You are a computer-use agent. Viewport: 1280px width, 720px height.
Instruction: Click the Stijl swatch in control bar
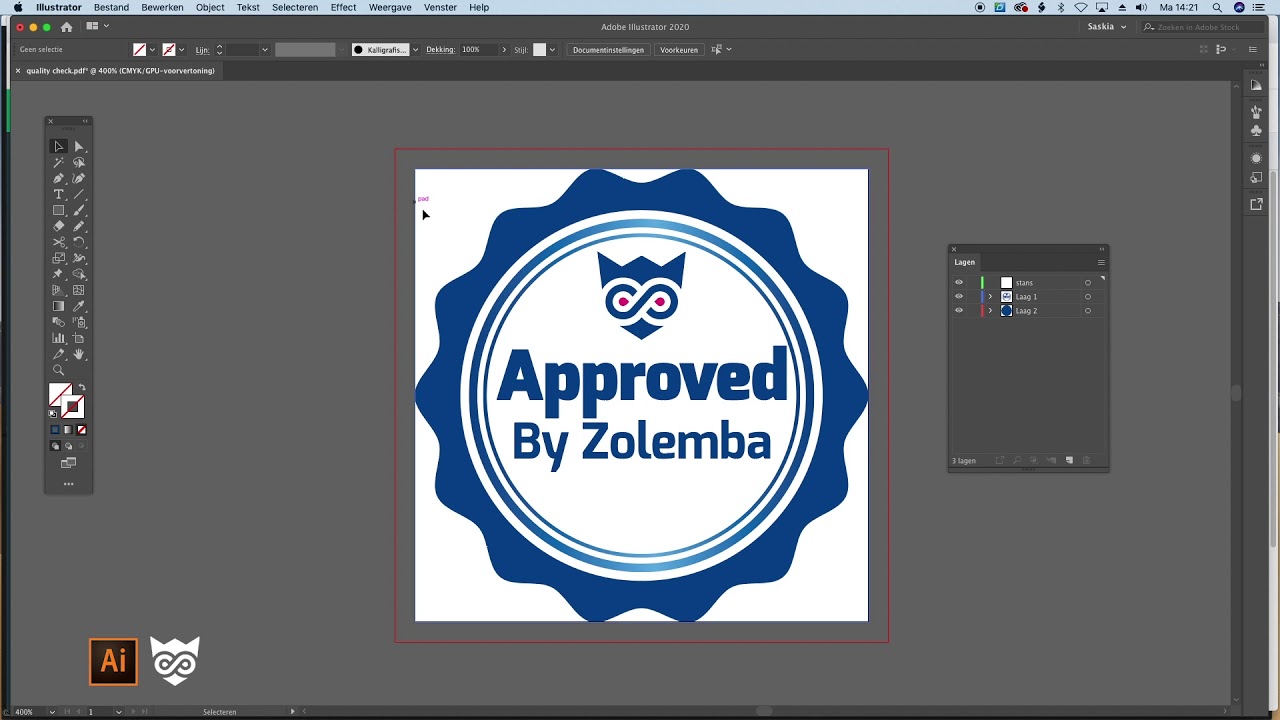pyautogui.click(x=539, y=50)
